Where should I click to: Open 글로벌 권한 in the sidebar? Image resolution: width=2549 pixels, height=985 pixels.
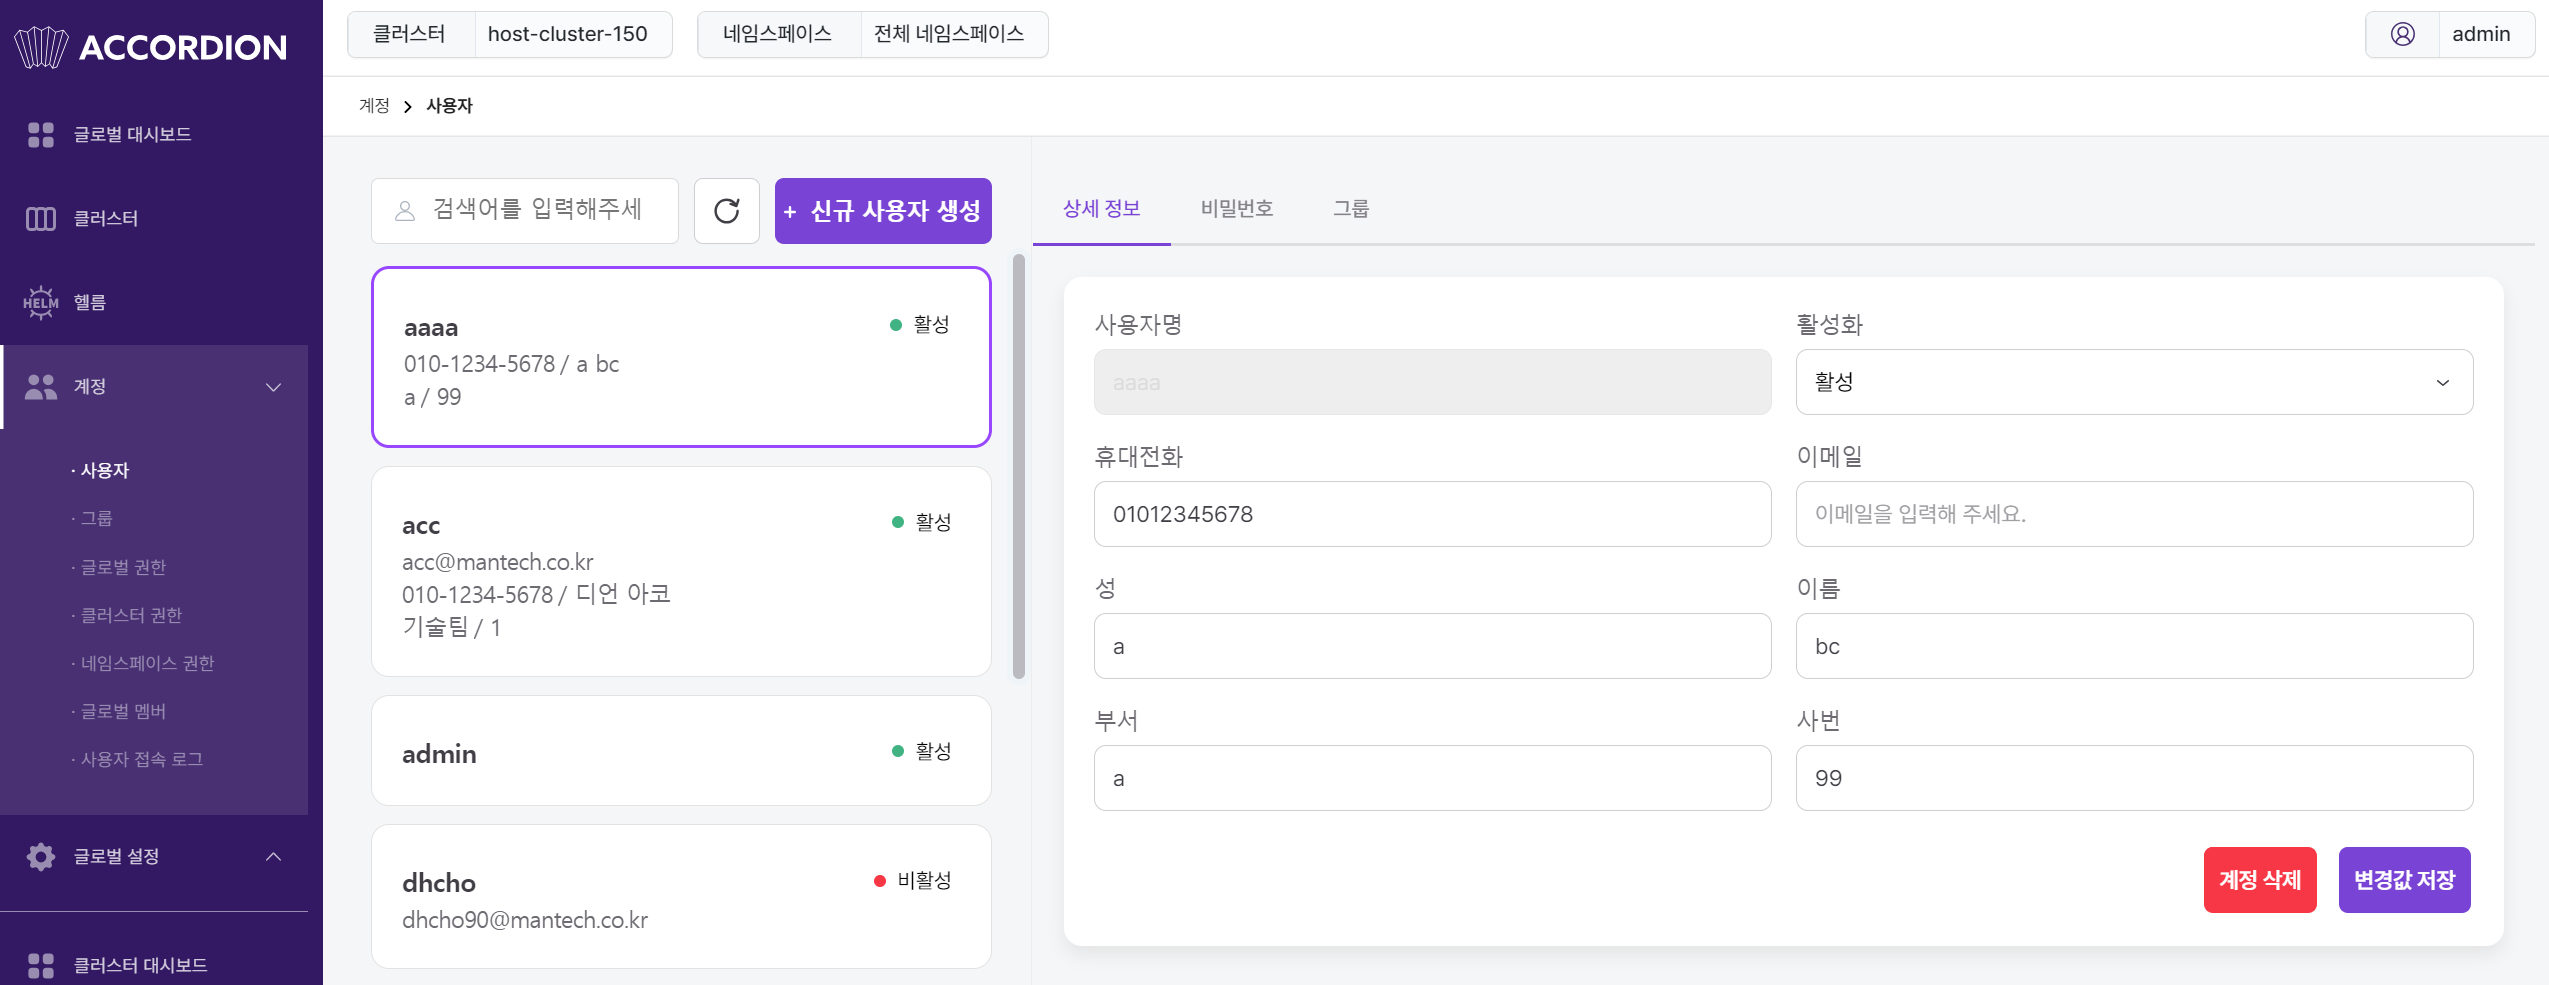pos(122,567)
